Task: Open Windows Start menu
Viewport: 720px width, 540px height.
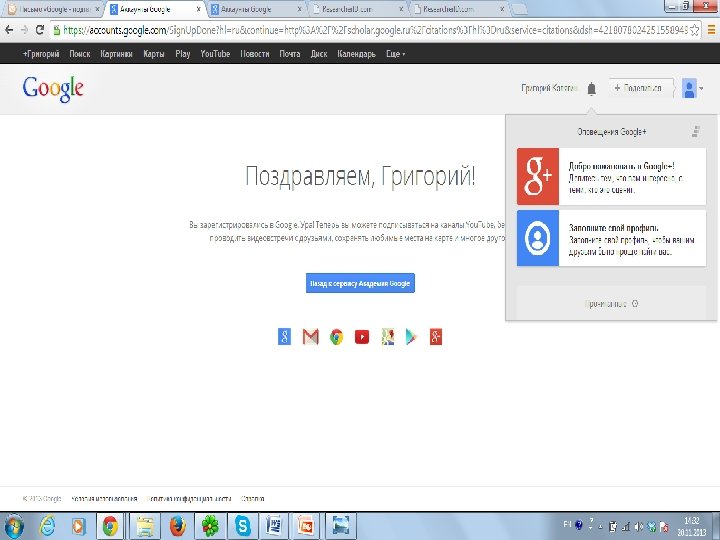Action: click(14, 526)
